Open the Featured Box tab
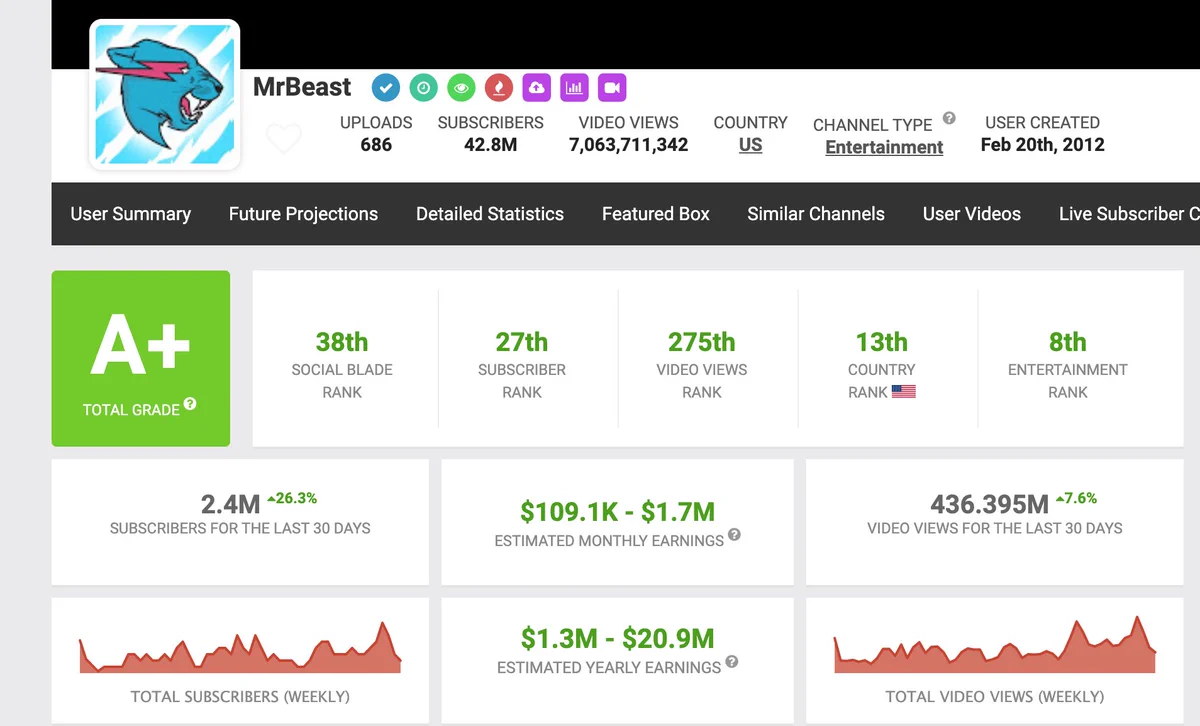The width and height of the screenshot is (1200, 726). click(656, 214)
